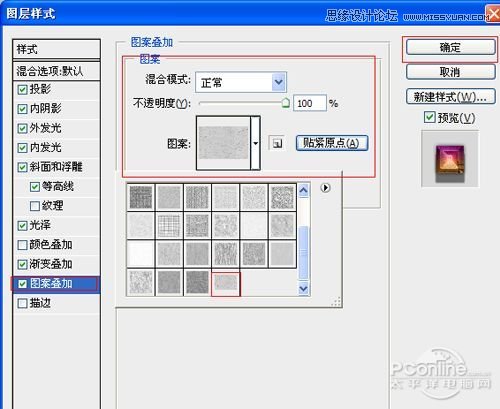The image size is (500, 409).
Task: Pick white pattern starting third row
Action: point(141,254)
